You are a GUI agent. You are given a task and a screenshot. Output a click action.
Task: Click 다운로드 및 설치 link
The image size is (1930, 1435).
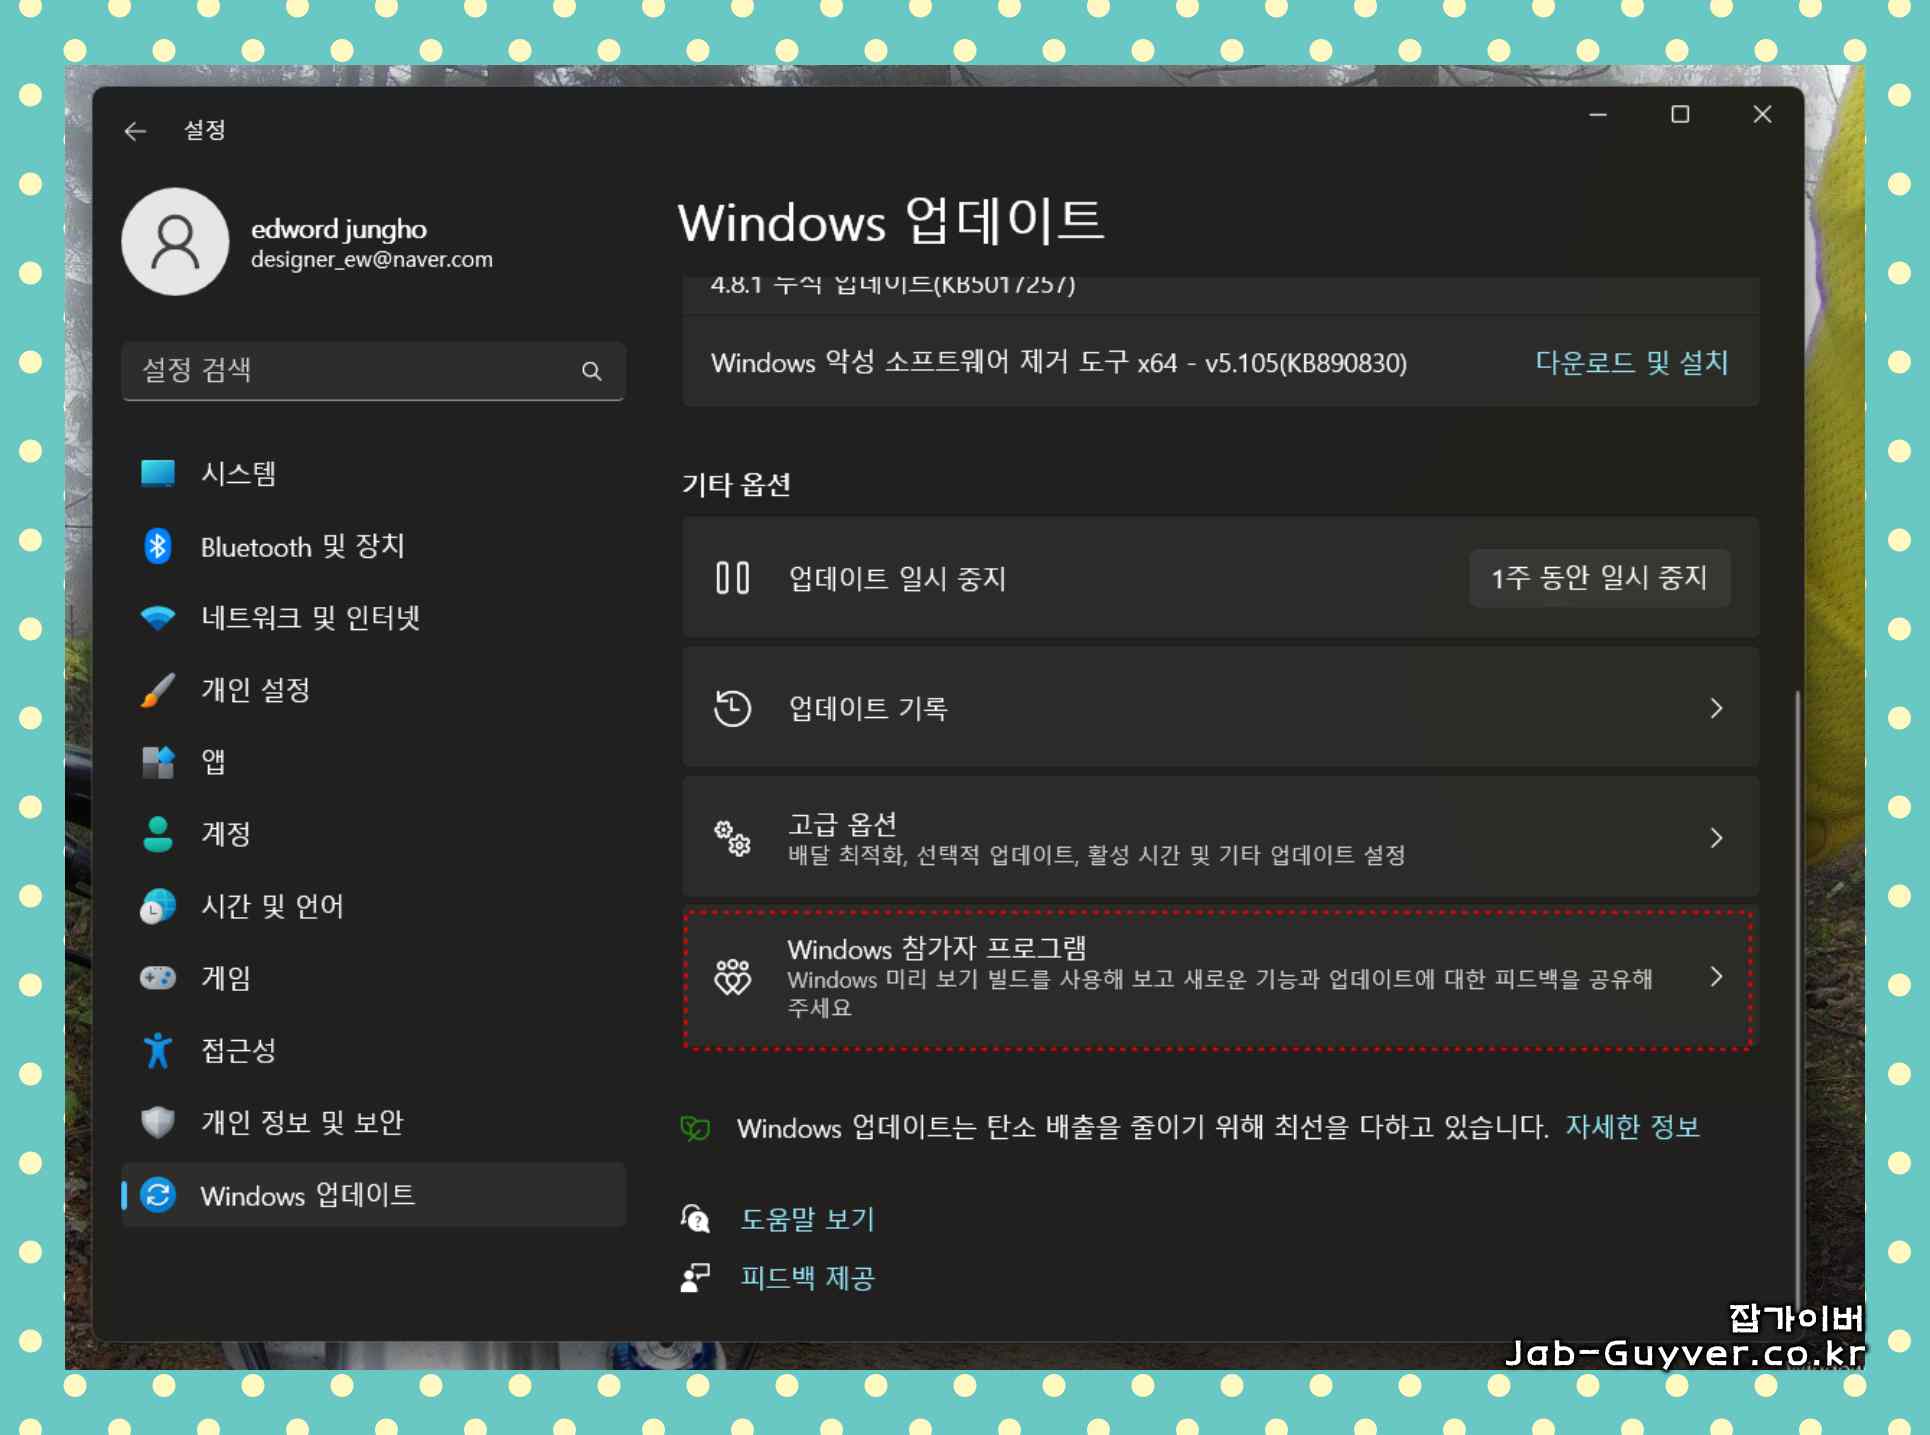point(1631,362)
